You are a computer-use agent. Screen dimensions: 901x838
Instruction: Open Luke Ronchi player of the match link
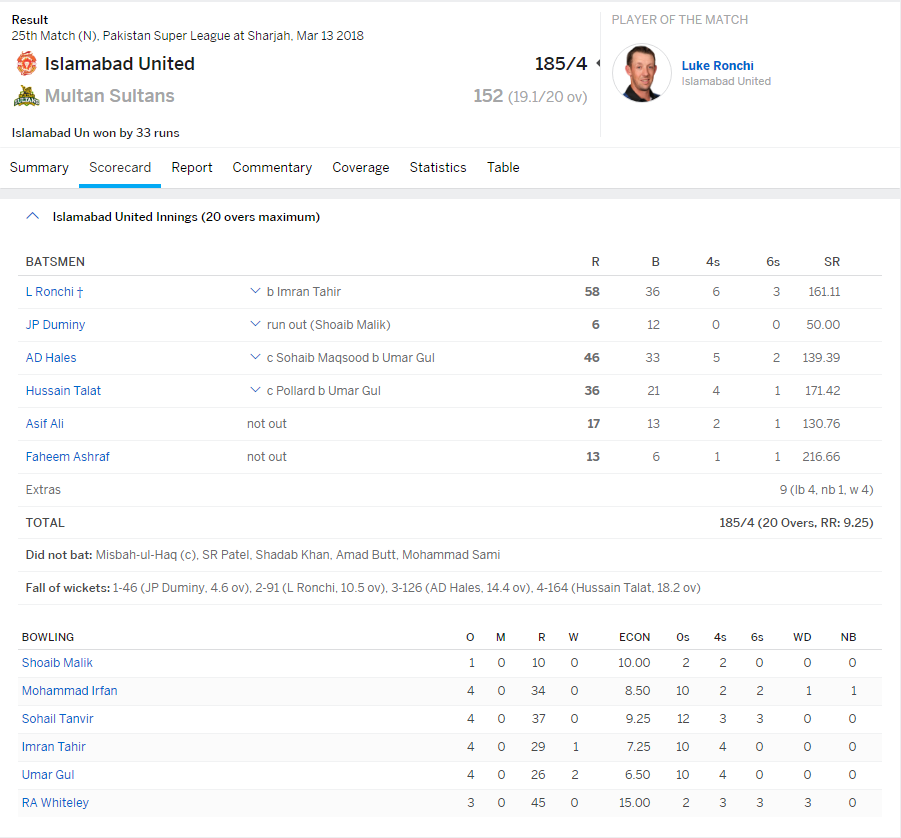[x=717, y=66]
